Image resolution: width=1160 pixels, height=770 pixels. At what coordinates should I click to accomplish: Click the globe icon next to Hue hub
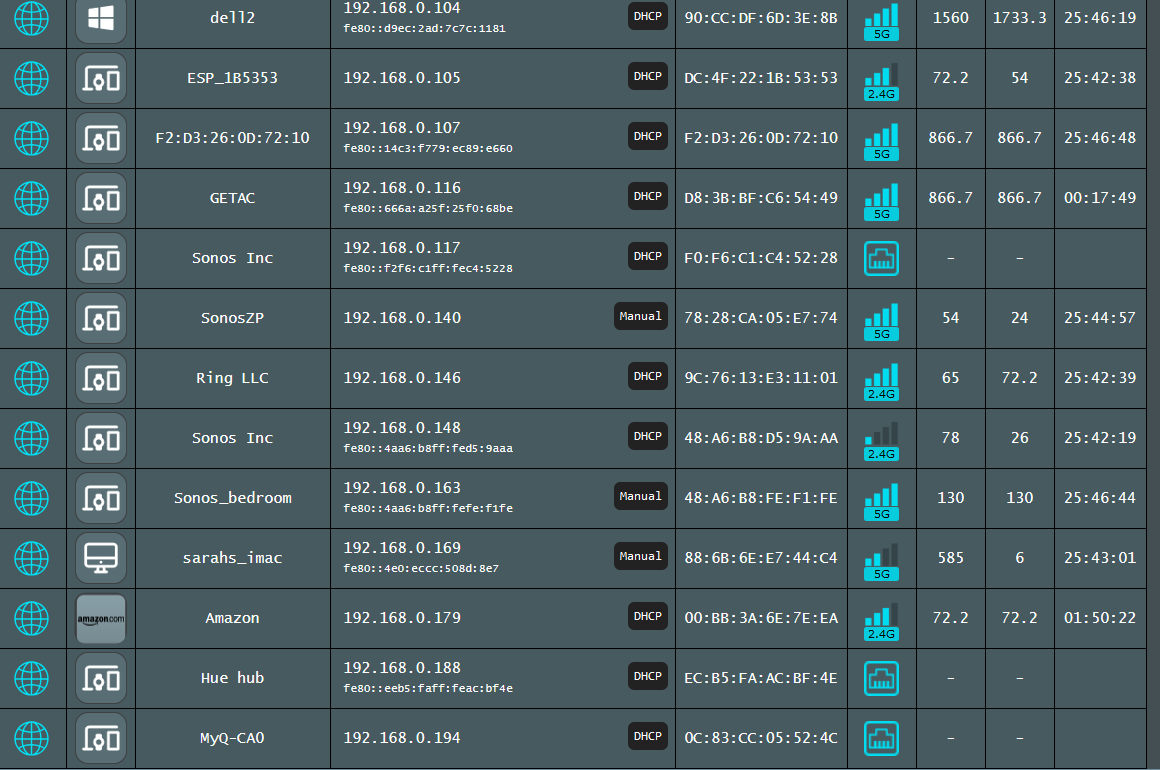coord(32,678)
